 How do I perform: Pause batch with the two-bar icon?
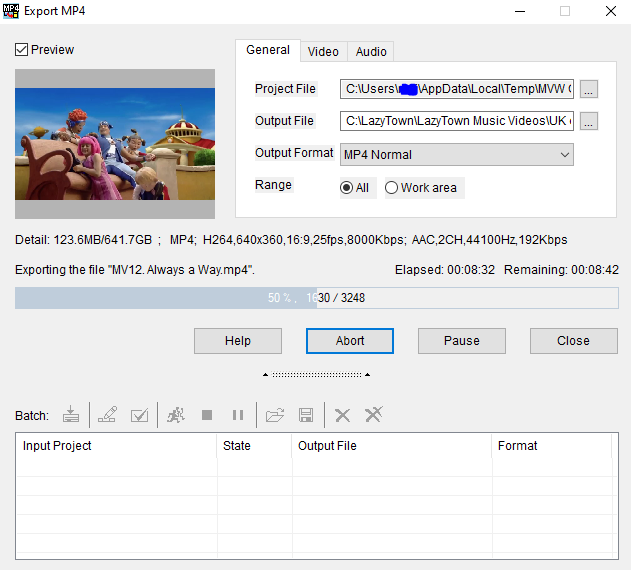coord(238,415)
